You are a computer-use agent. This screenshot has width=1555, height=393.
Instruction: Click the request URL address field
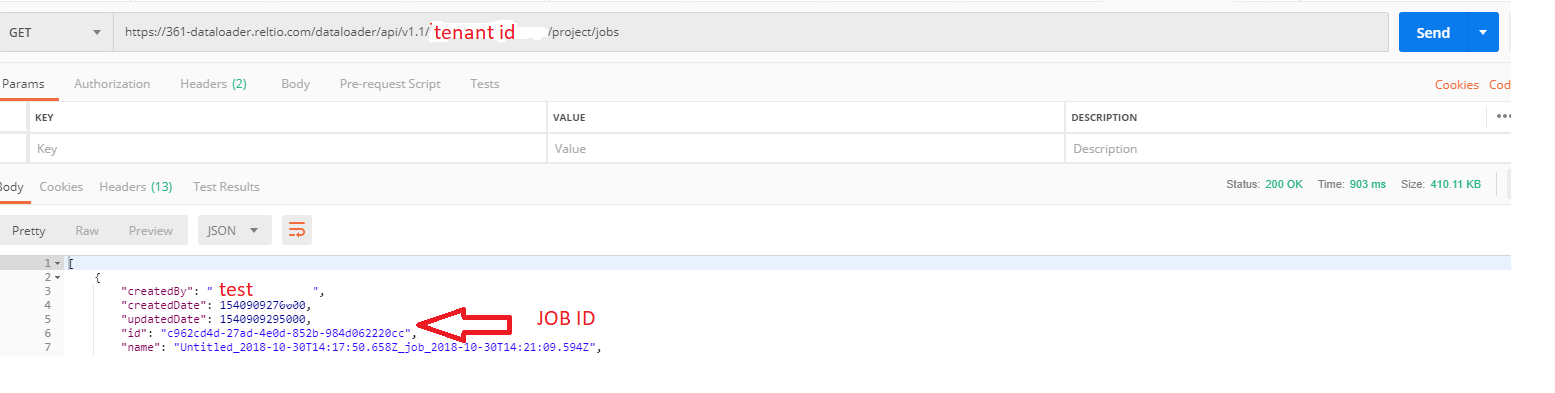click(751, 32)
